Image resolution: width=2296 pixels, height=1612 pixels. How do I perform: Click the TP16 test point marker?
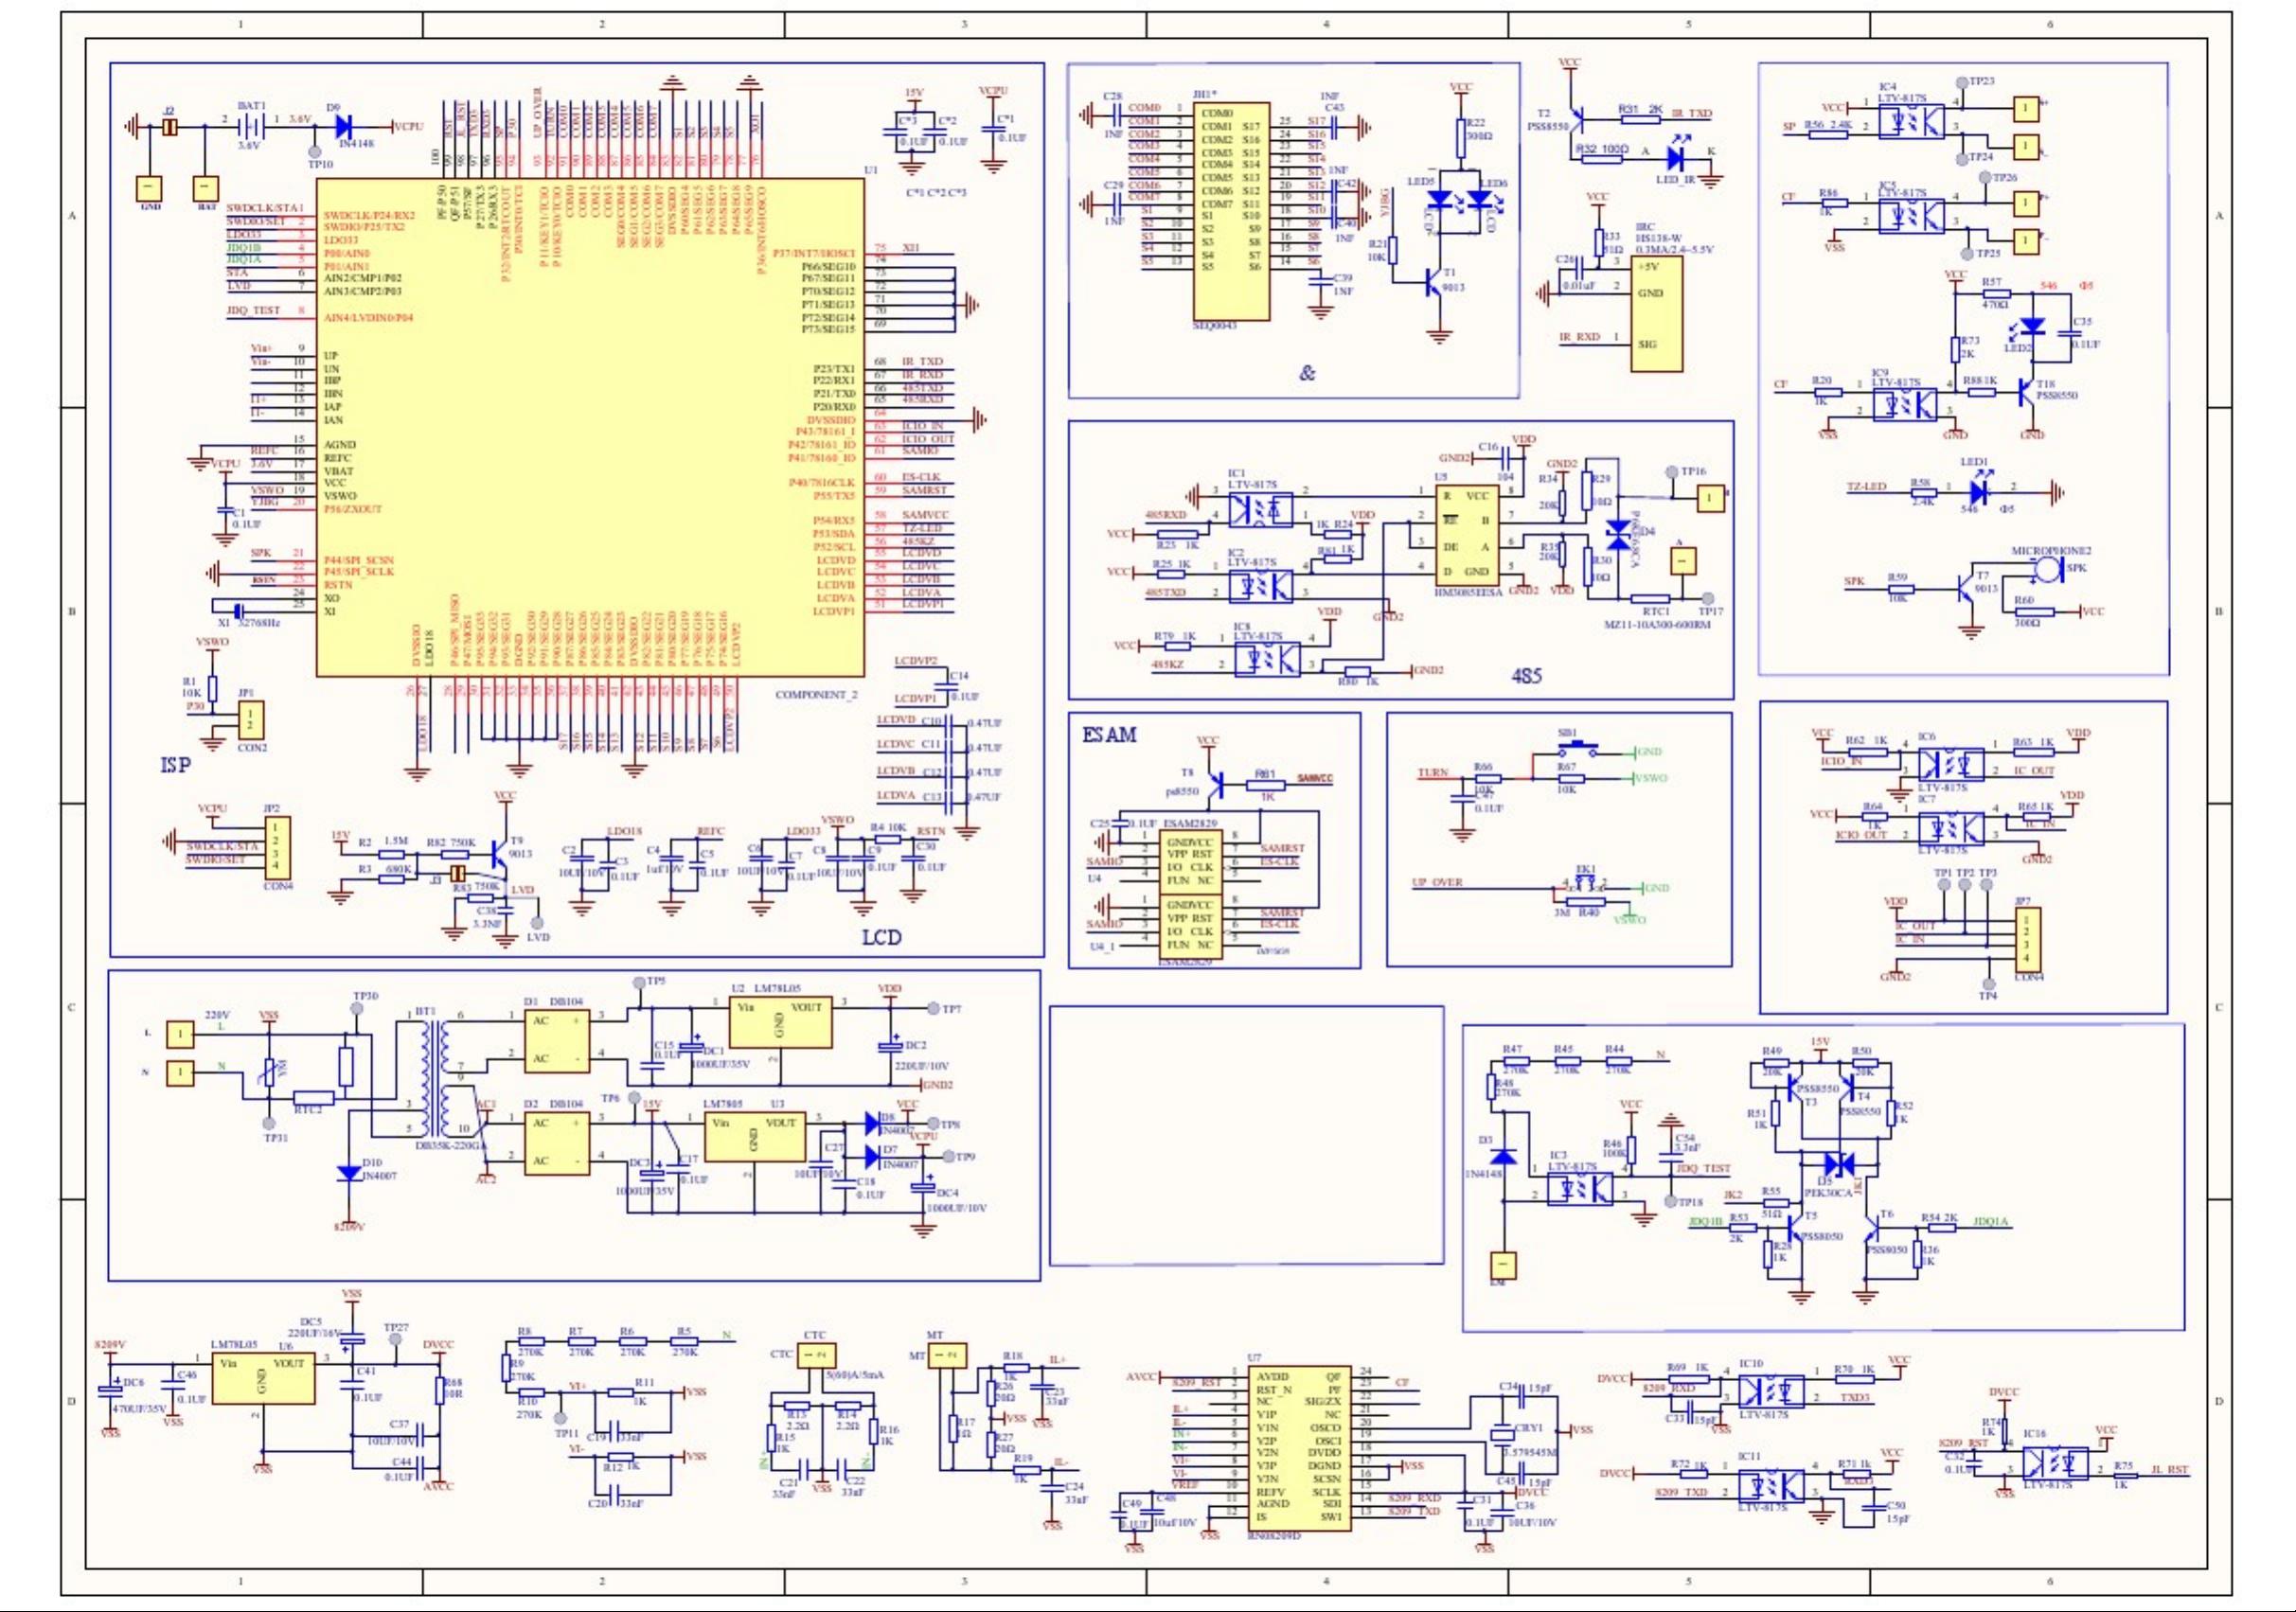click(1670, 471)
